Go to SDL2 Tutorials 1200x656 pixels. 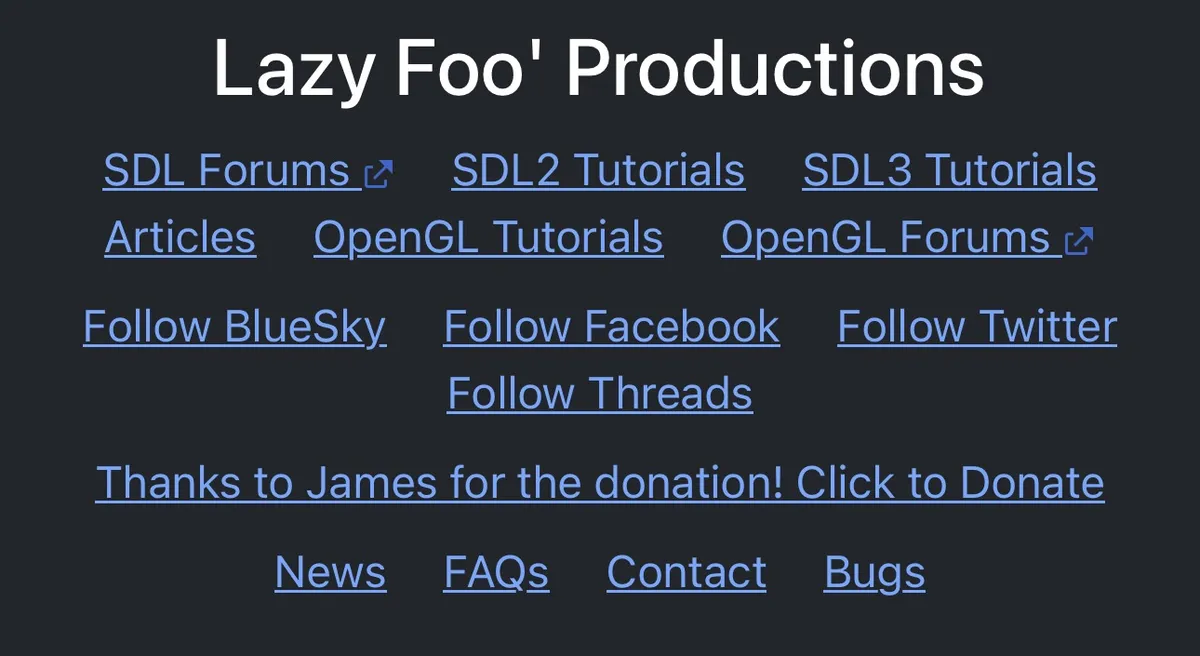click(598, 171)
